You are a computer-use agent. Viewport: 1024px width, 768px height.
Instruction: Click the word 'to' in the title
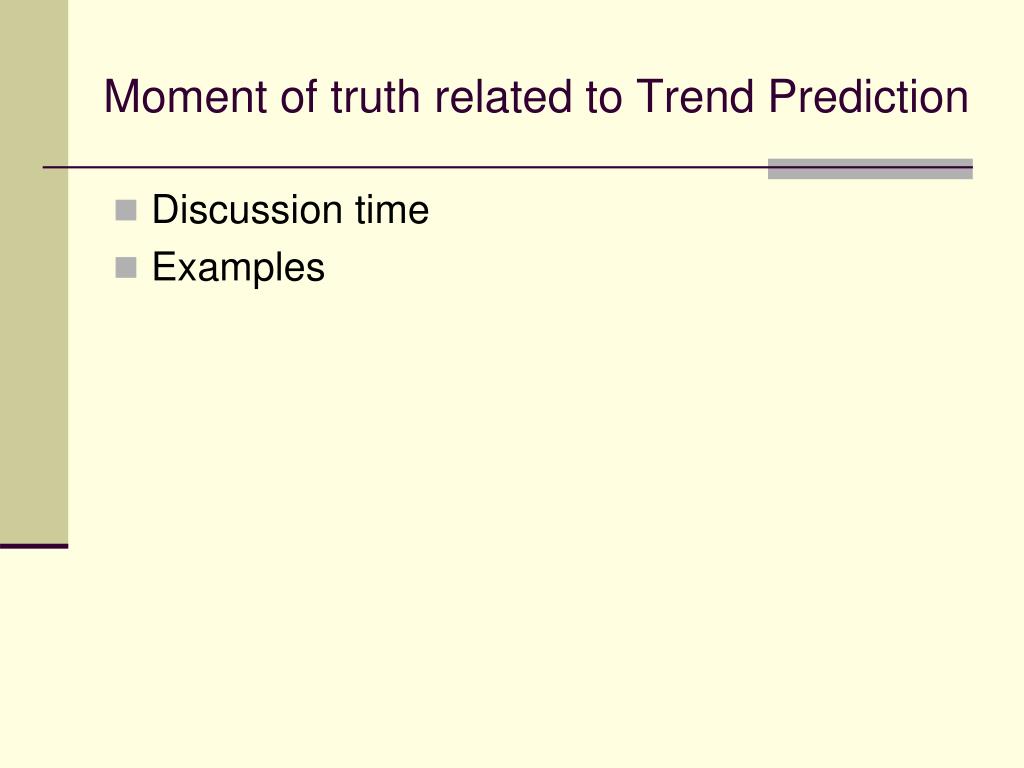[603, 98]
